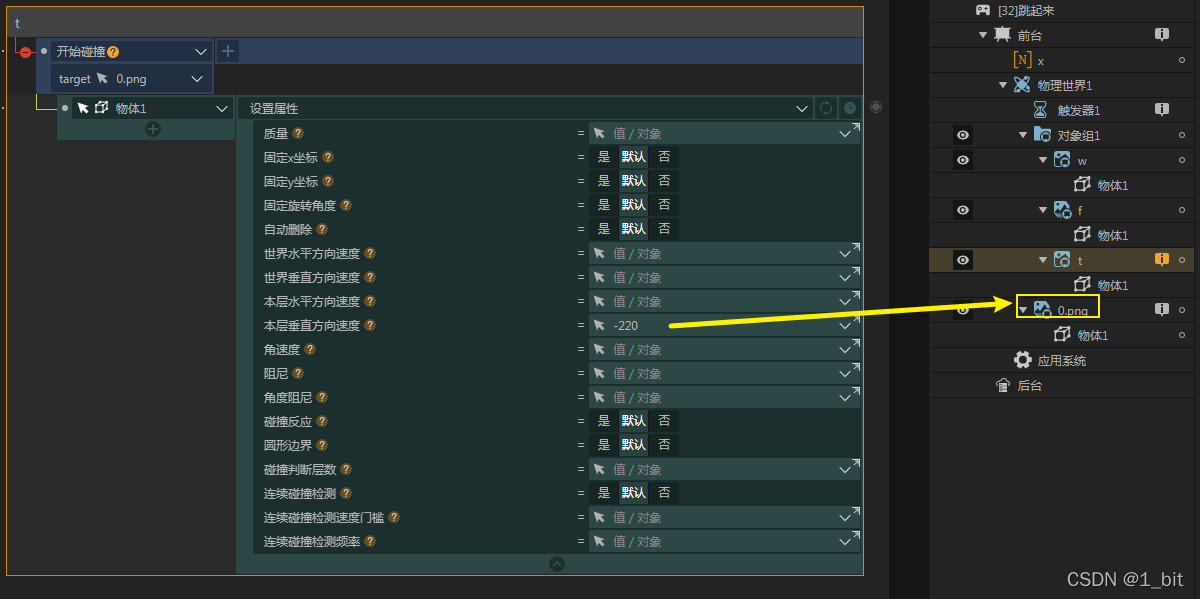Collapse the t object node
The width and height of the screenshot is (1200, 599).
coord(1043,260)
